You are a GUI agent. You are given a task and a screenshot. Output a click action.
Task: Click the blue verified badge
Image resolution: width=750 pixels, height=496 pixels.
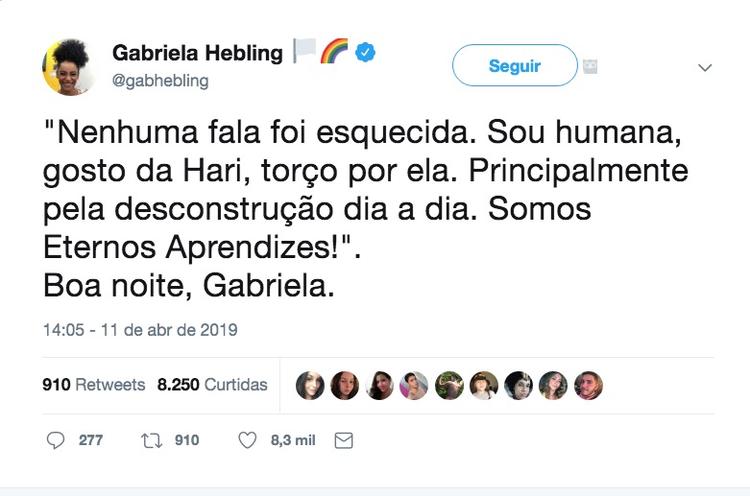coord(365,54)
